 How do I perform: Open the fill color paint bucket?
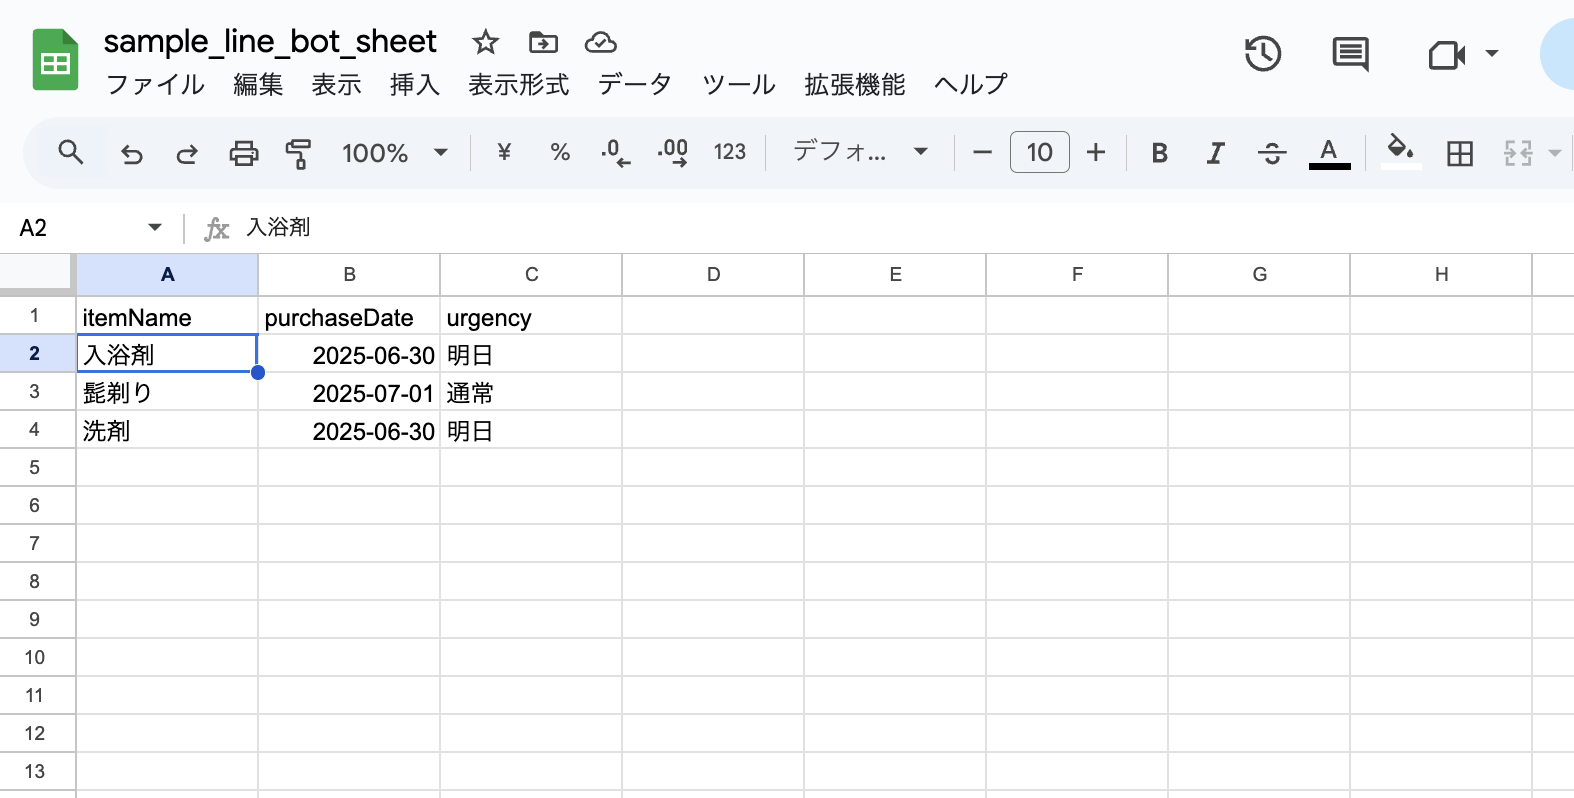pos(1401,152)
